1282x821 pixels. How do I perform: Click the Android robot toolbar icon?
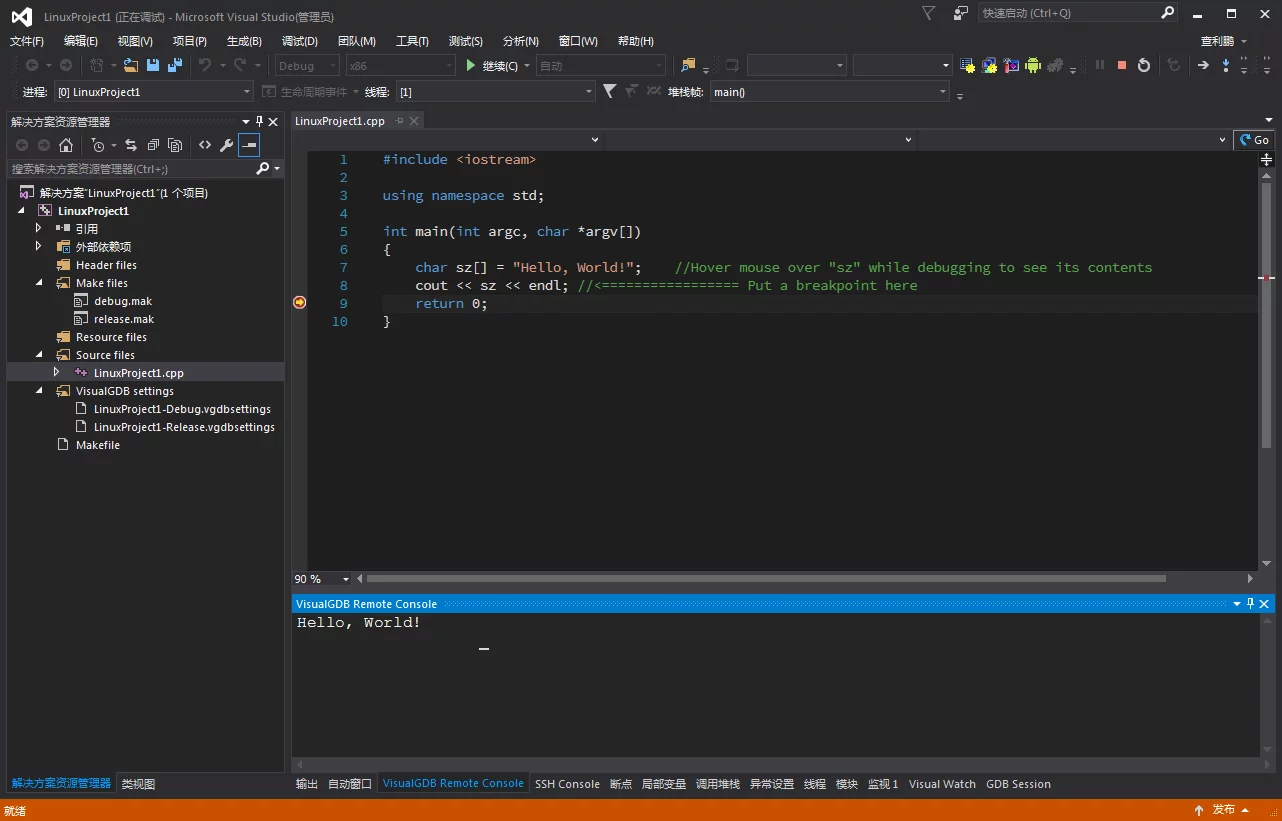click(1033, 65)
